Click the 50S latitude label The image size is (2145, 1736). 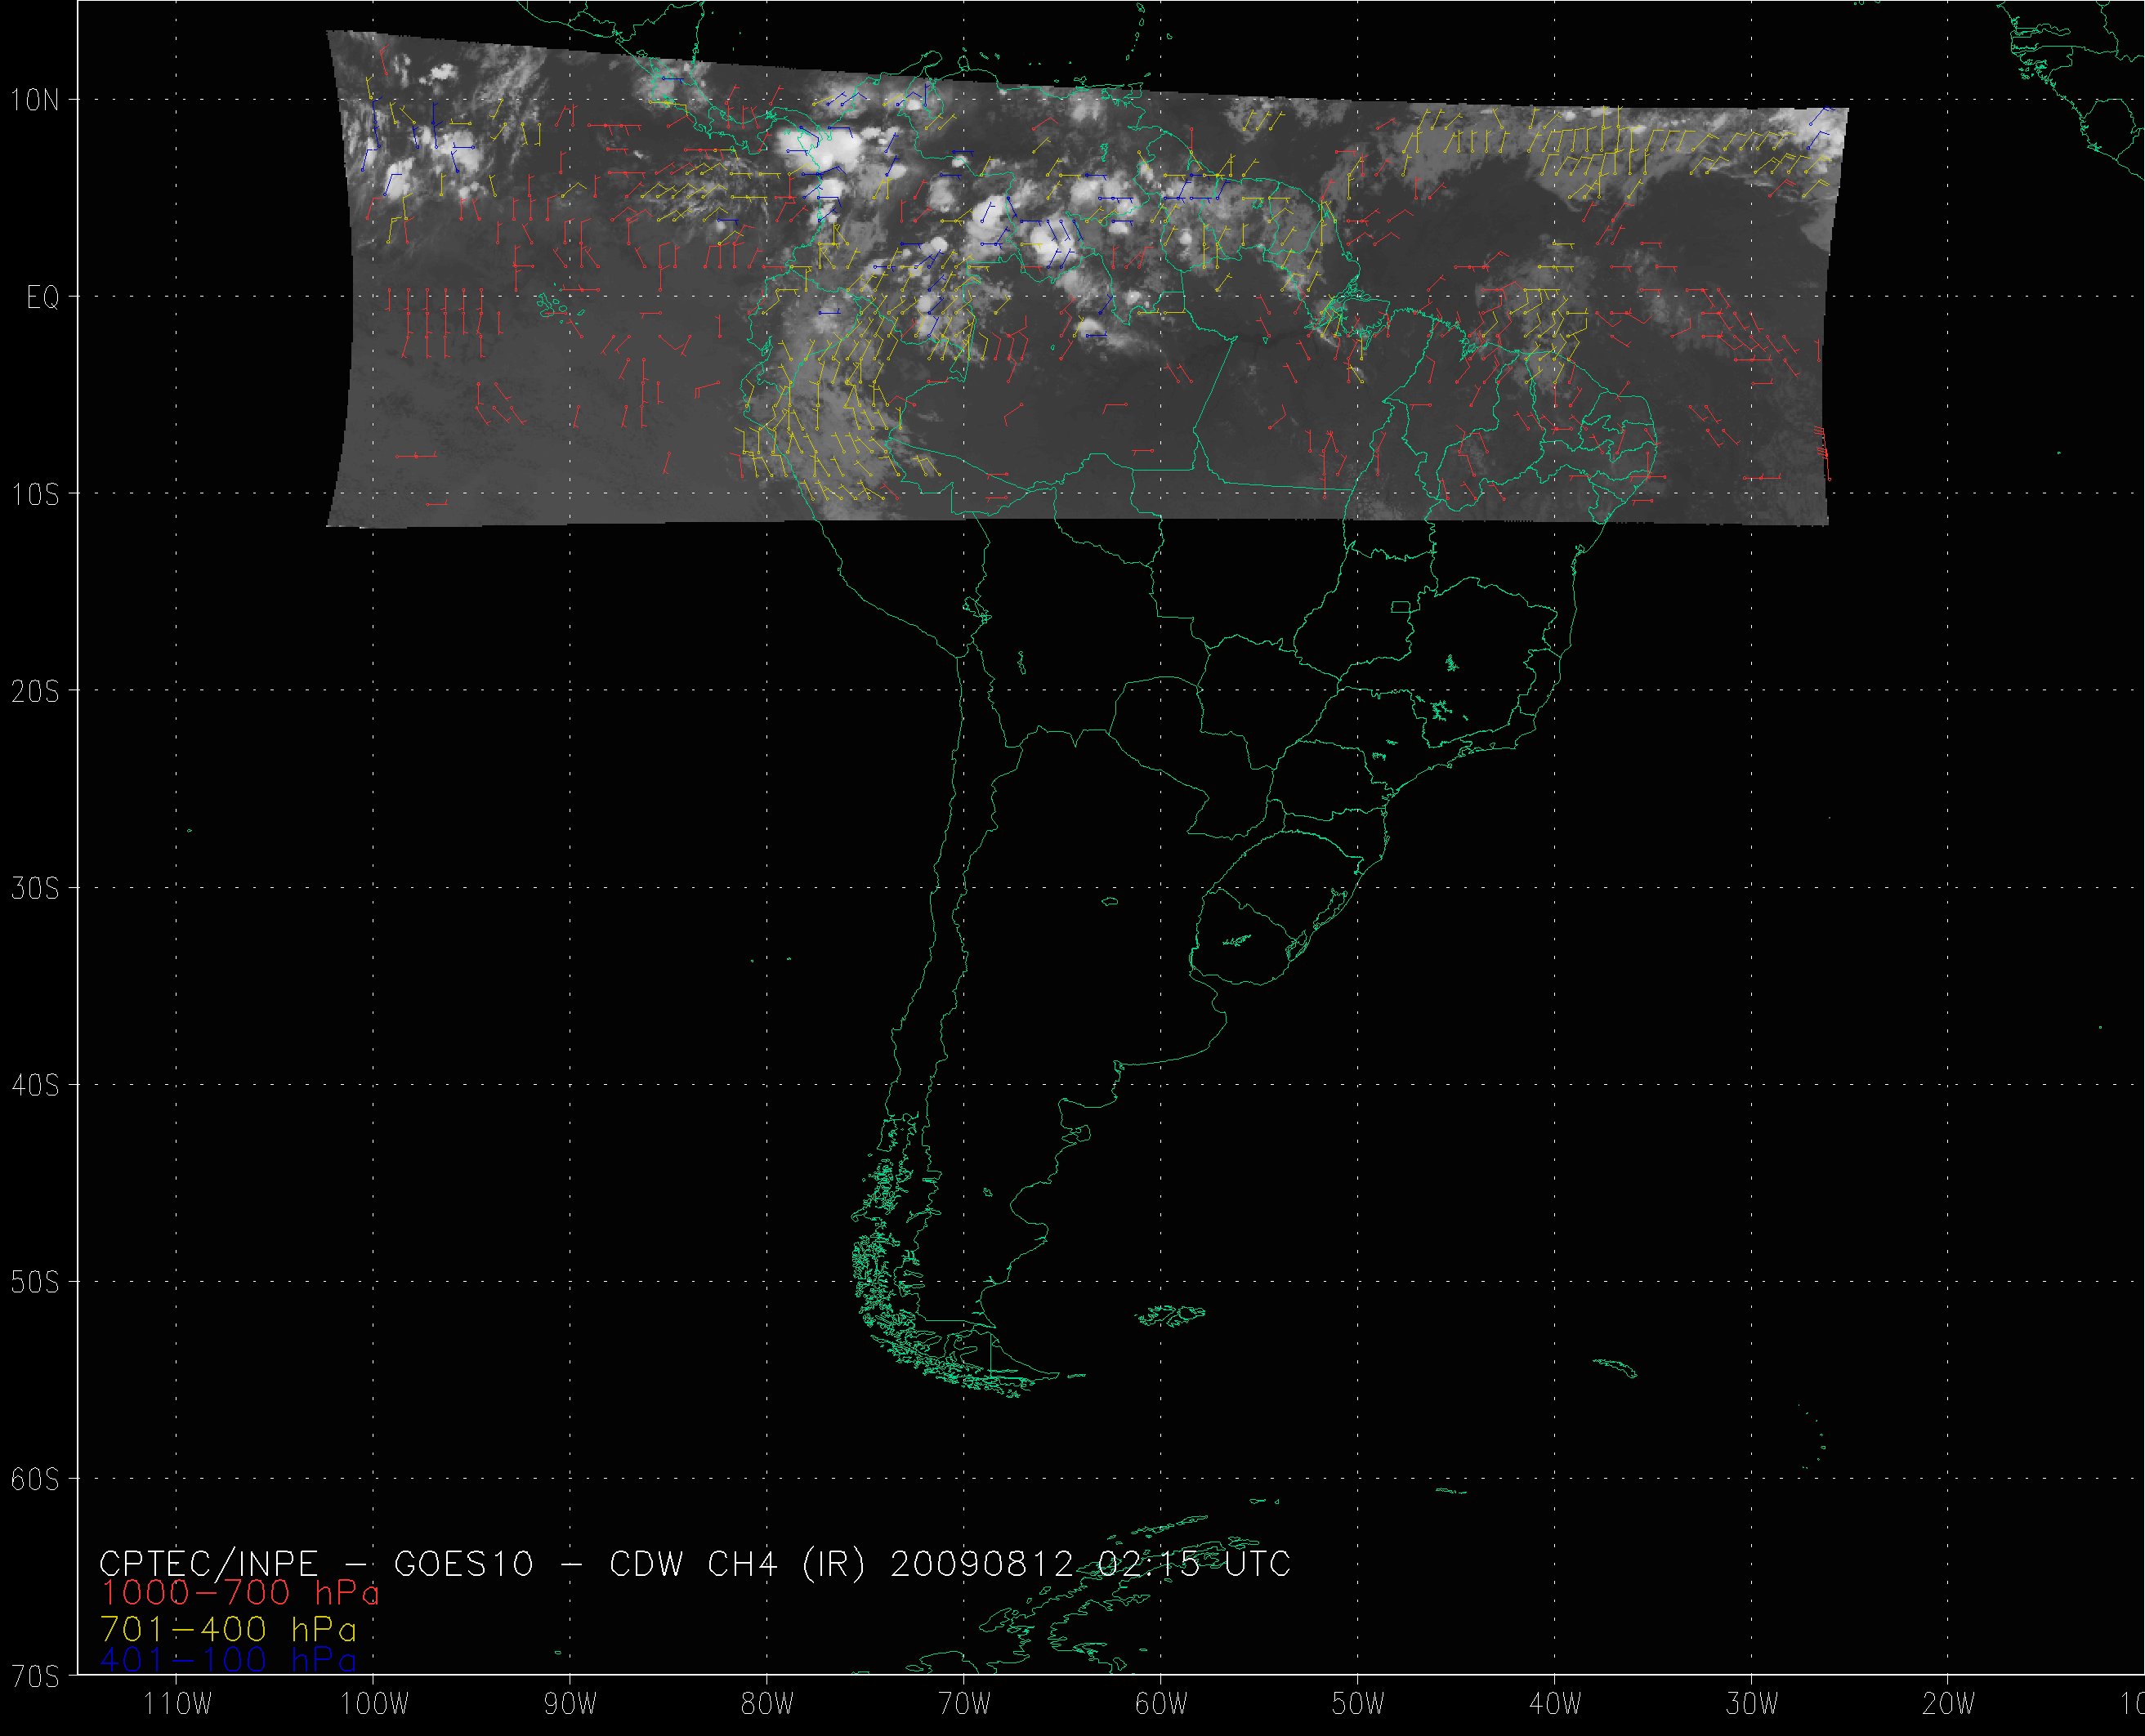pos(34,1282)
